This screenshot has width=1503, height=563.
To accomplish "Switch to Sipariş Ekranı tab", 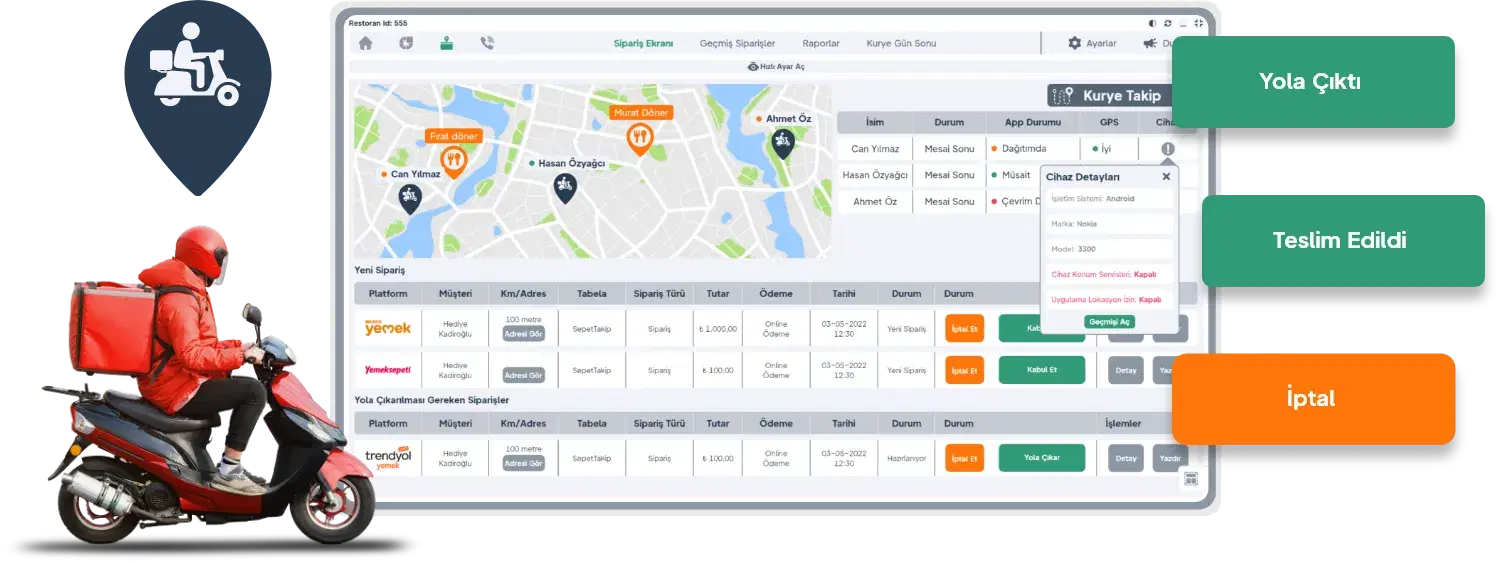I will tap(643, 43).
